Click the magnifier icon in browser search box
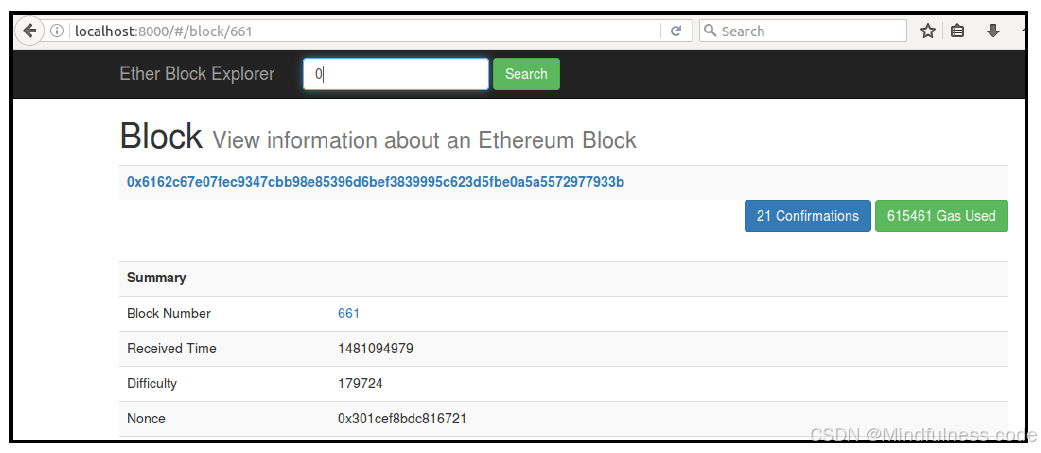This screenshot has height=453, width=1041. 710,31
